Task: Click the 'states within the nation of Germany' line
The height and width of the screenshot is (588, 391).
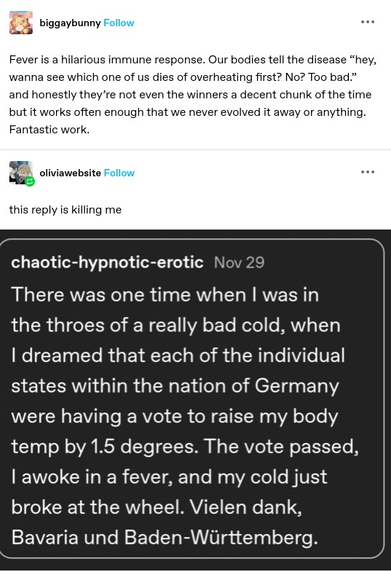Action: coord(175,386)
